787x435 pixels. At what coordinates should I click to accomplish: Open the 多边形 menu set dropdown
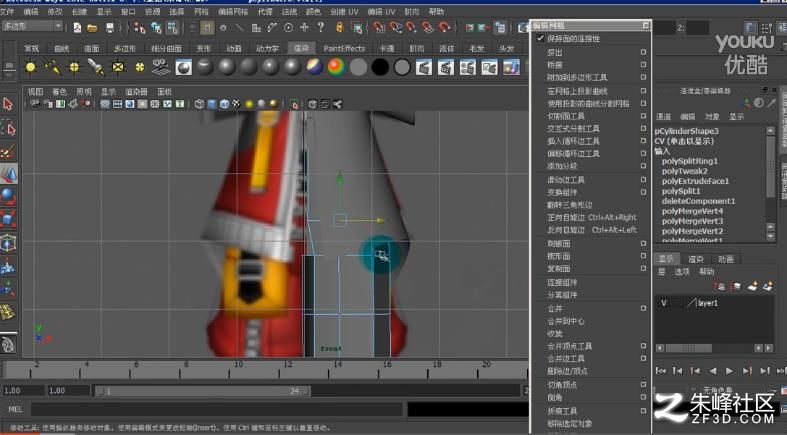pos(32,26)
